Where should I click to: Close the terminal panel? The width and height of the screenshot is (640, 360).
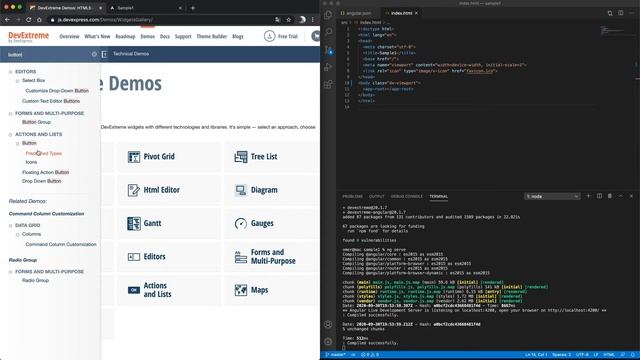pos(631,196)
